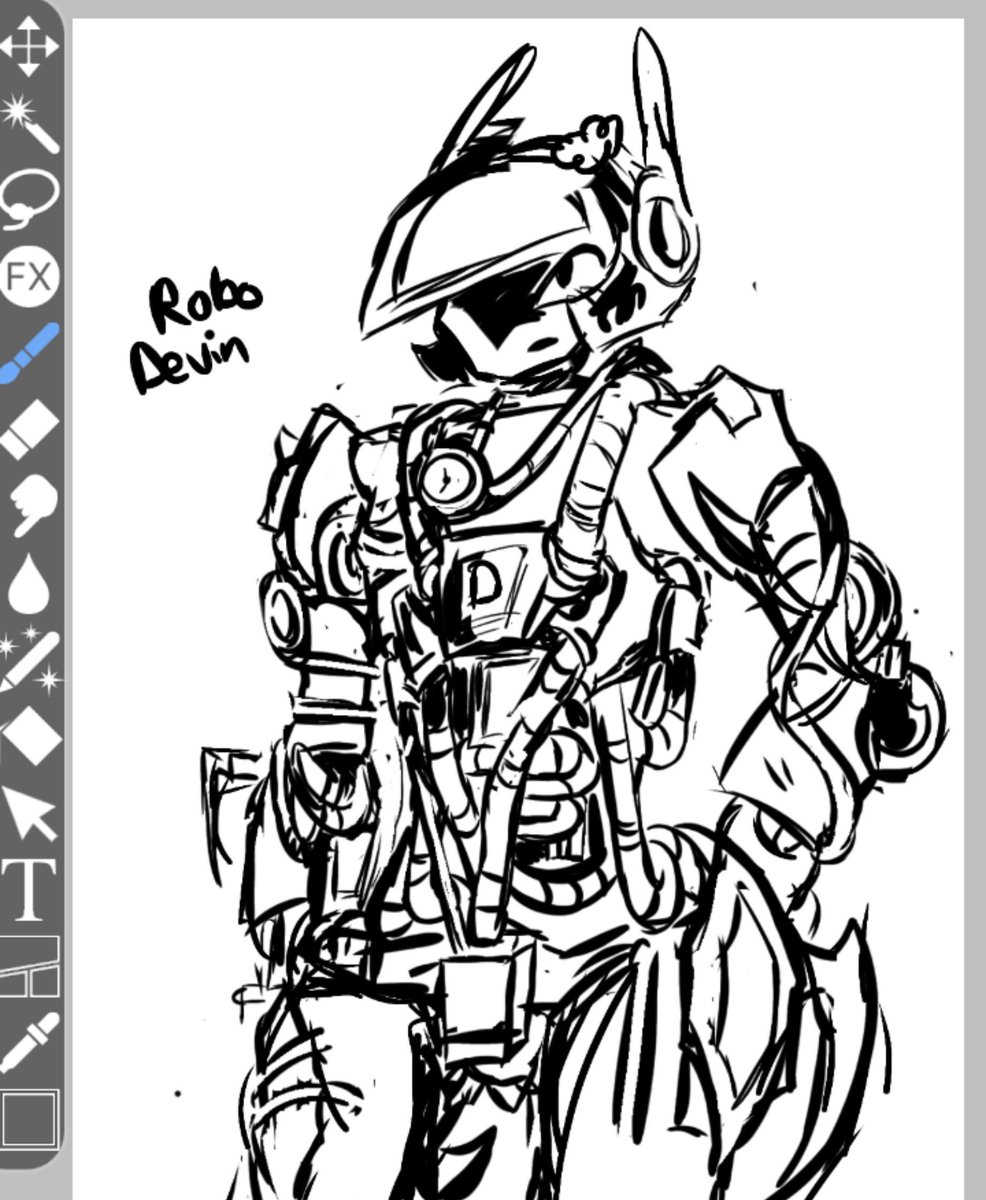
Task: Select the Eraser tool
Action: (29, 430)
